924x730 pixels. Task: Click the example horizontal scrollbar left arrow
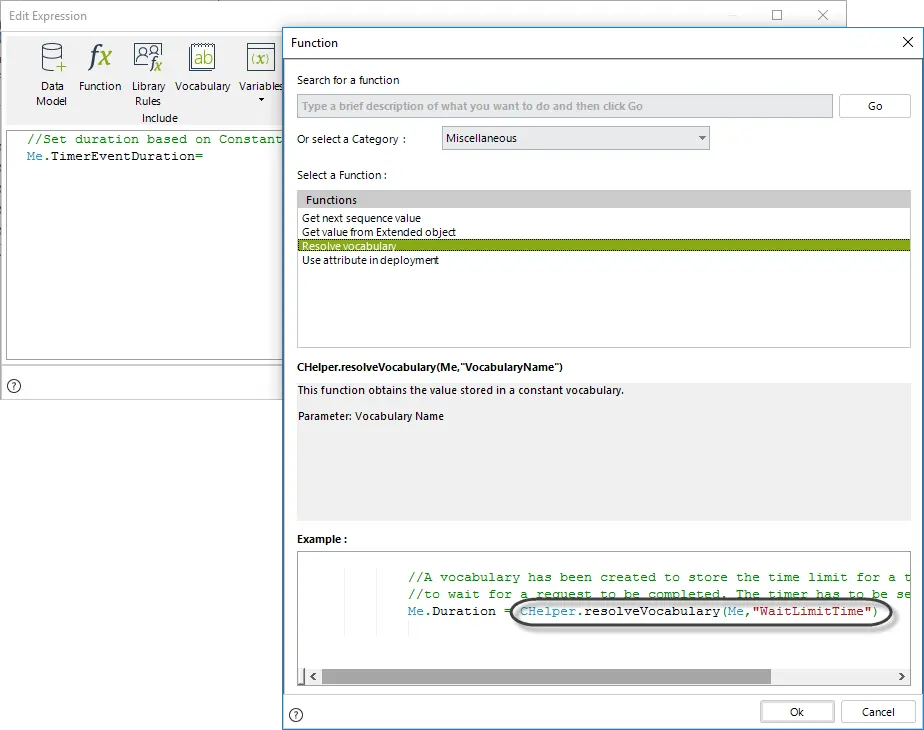(314, 676)
